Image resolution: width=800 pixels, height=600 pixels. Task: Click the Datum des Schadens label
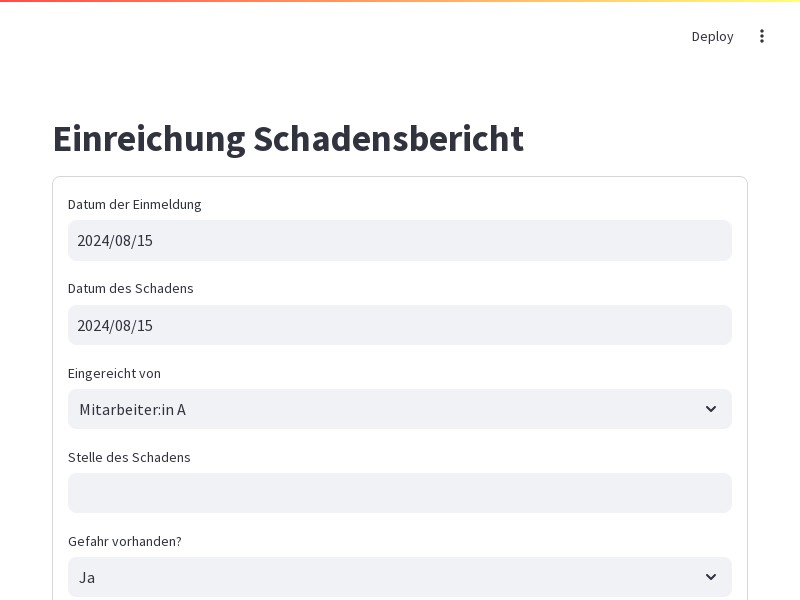coord(131,289)
